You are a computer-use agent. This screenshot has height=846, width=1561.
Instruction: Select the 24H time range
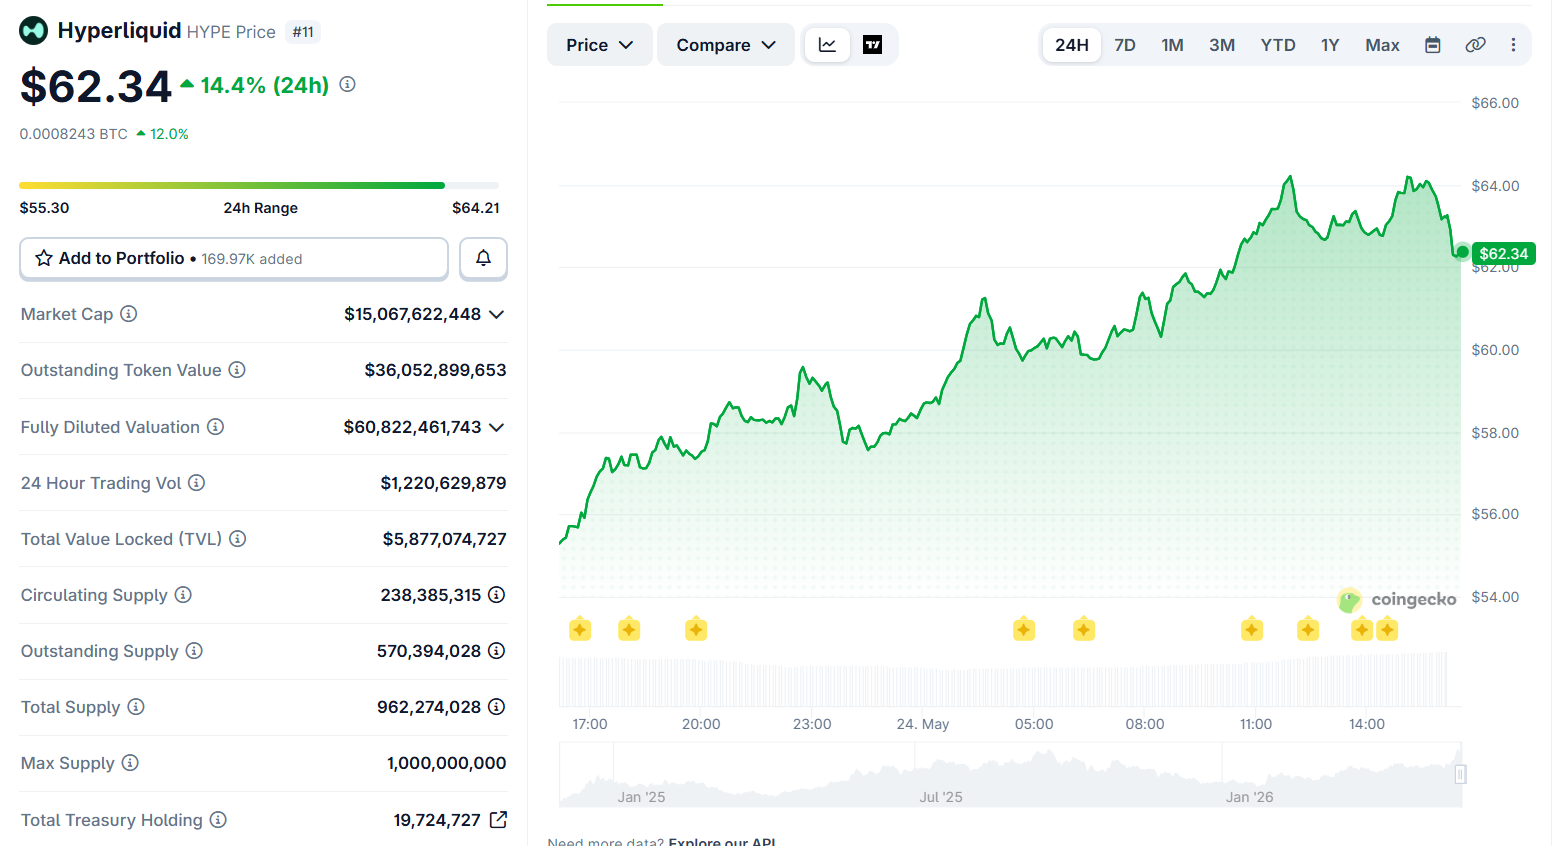coord(1072,45)
